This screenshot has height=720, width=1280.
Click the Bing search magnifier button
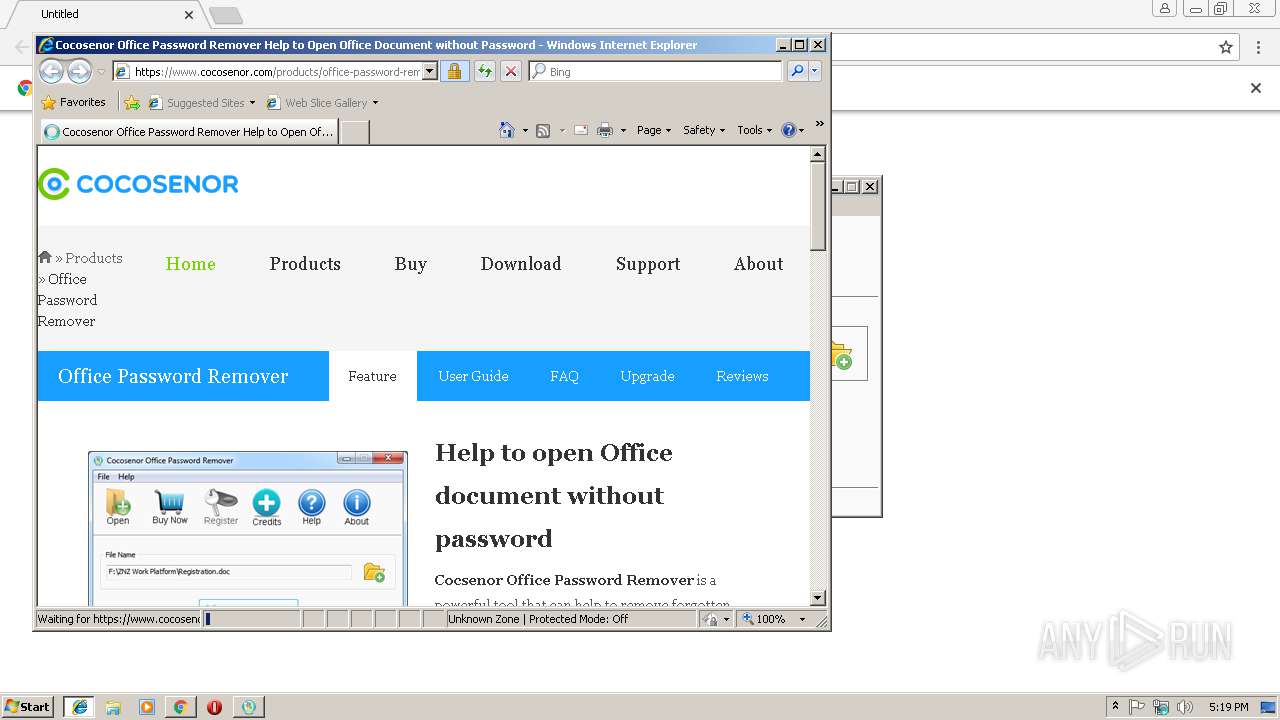pos(797,71)
